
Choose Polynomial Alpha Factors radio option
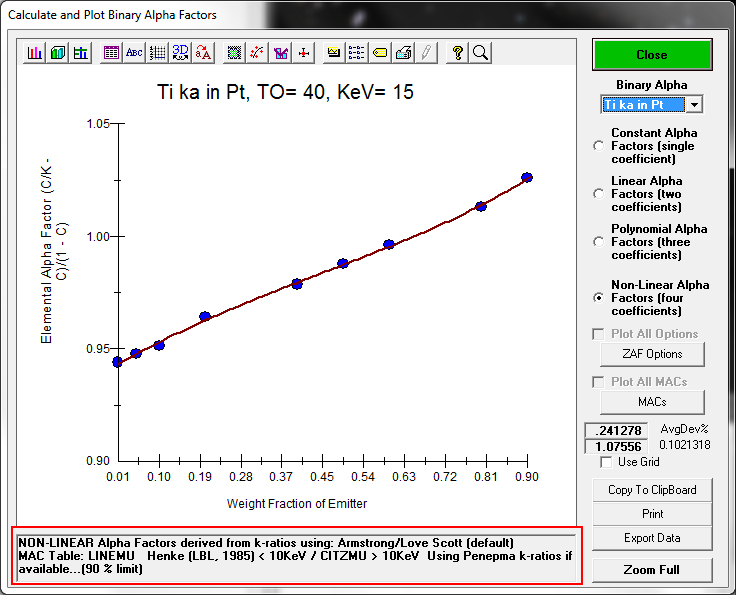pyautogui.click(x=599, y=242)
